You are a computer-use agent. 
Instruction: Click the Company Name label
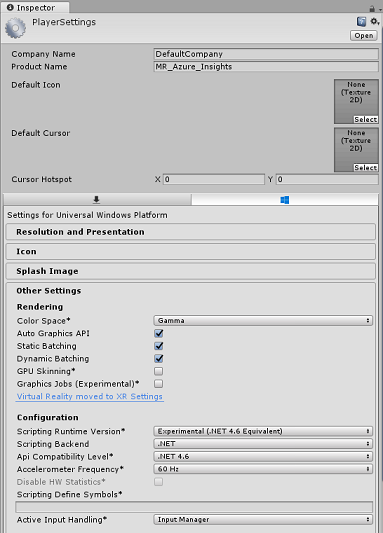tap(43, 54)
